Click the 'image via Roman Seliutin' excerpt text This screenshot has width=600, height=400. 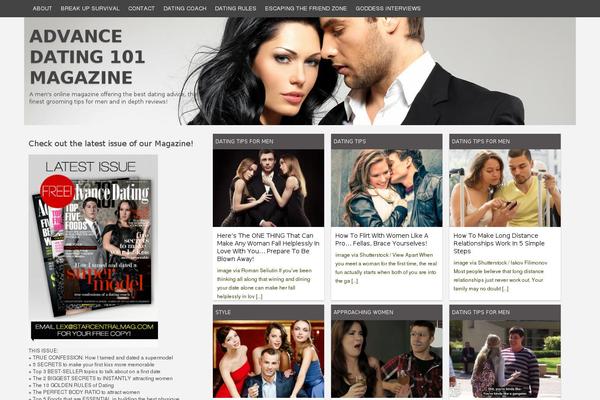(265, 283)
